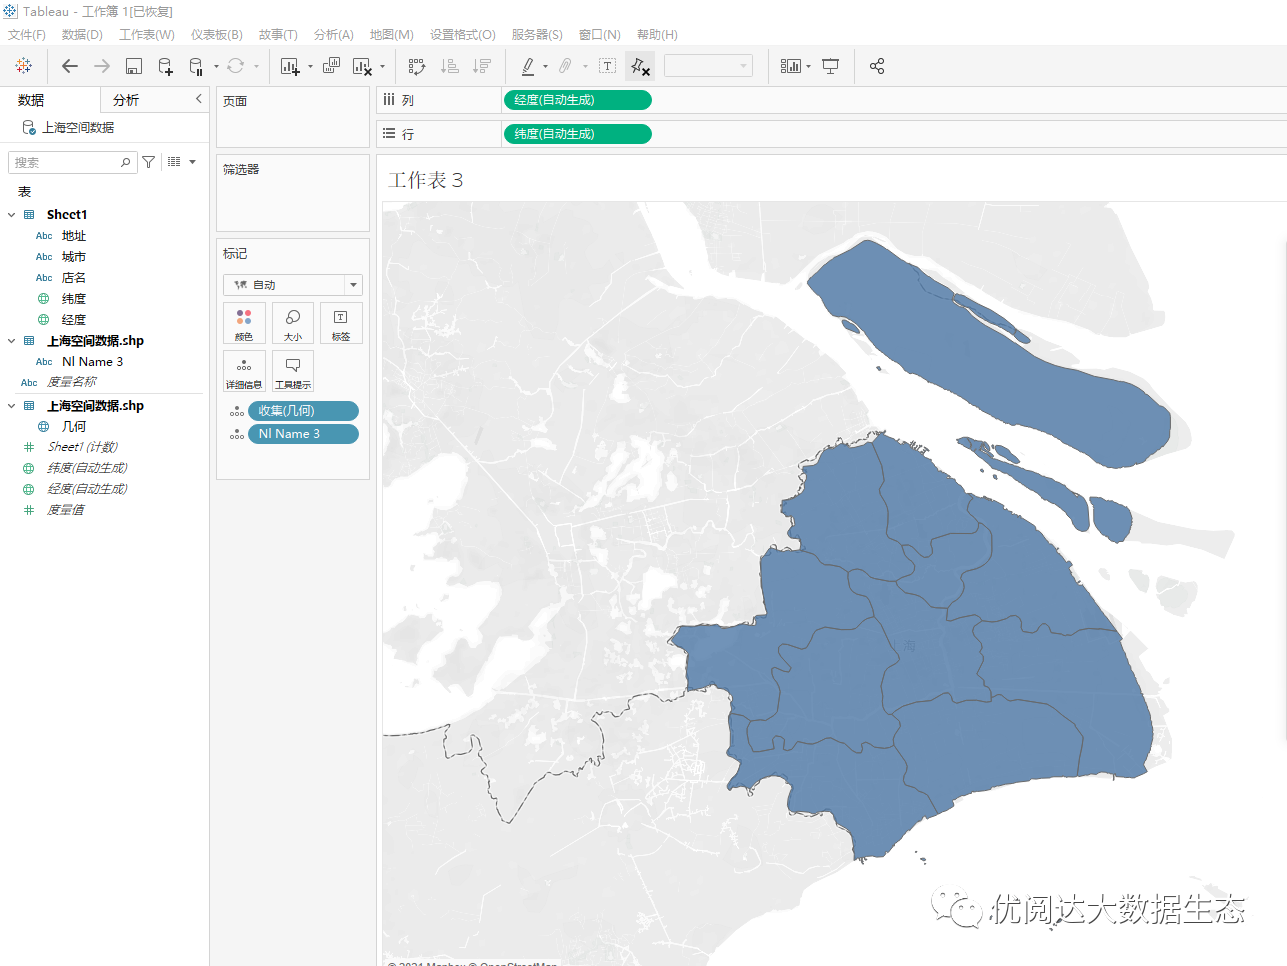Click the field search box
Image resolution: width=1287 pixels, height=966 pixels.
(x=71, y=162)
